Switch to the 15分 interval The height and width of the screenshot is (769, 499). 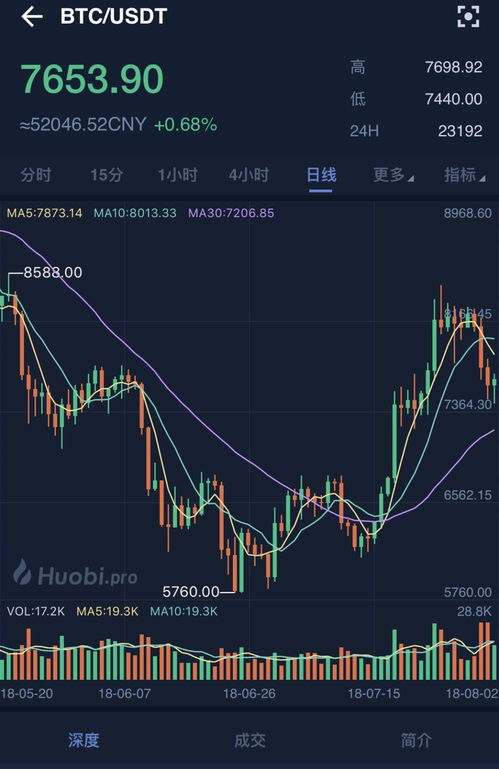[x=106, y=175]
